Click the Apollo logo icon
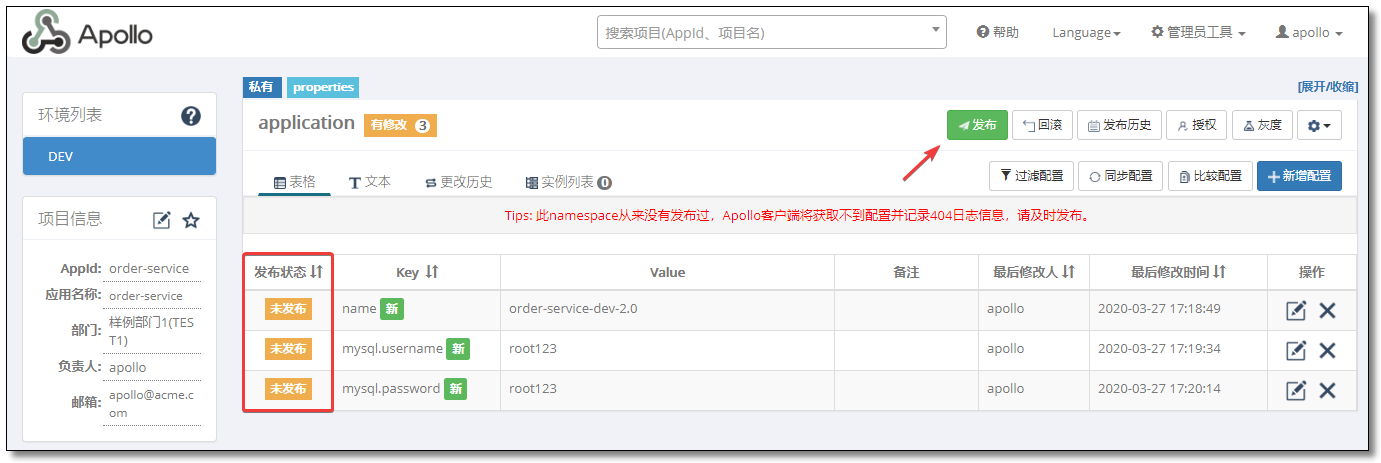 click(45, 34)
